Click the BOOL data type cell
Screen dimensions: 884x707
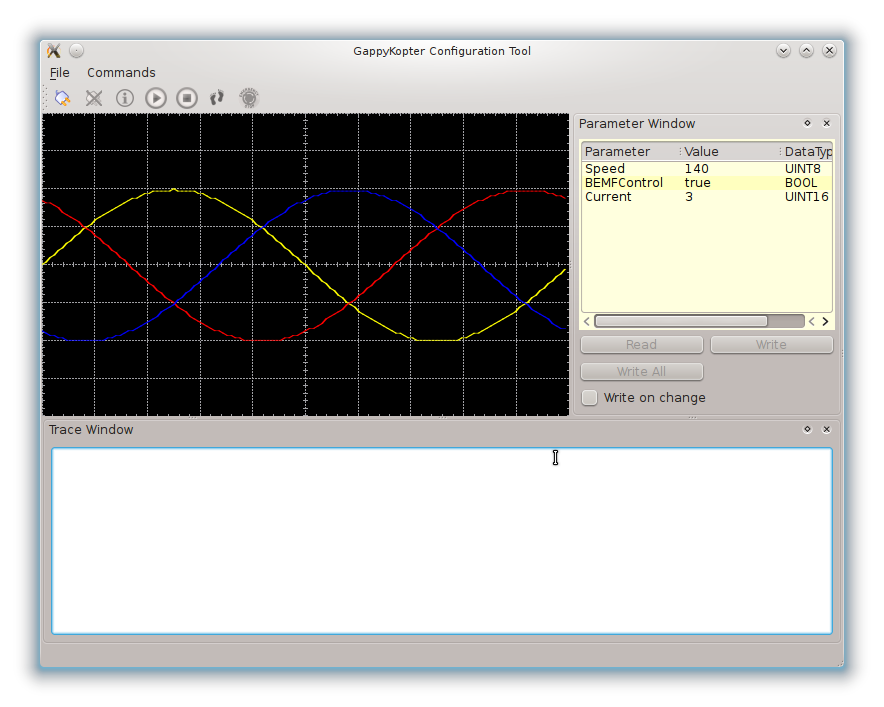click(801, 183)
